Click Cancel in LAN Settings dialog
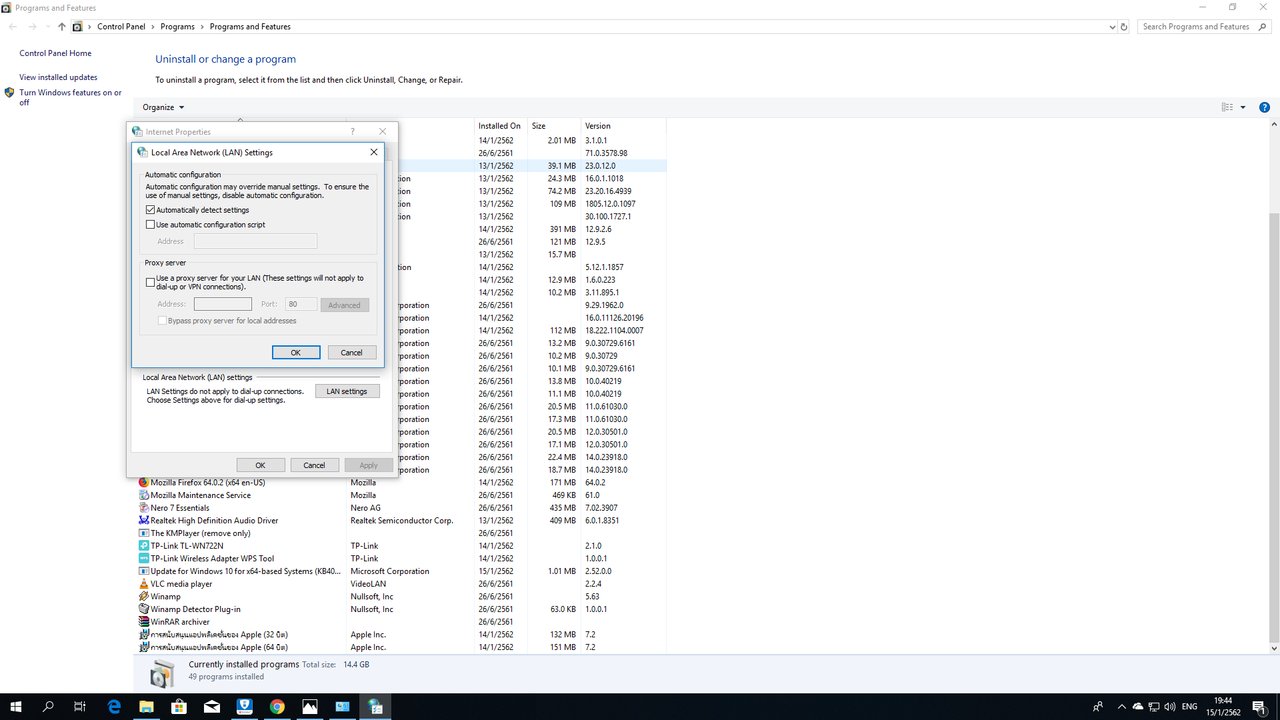 352,352
